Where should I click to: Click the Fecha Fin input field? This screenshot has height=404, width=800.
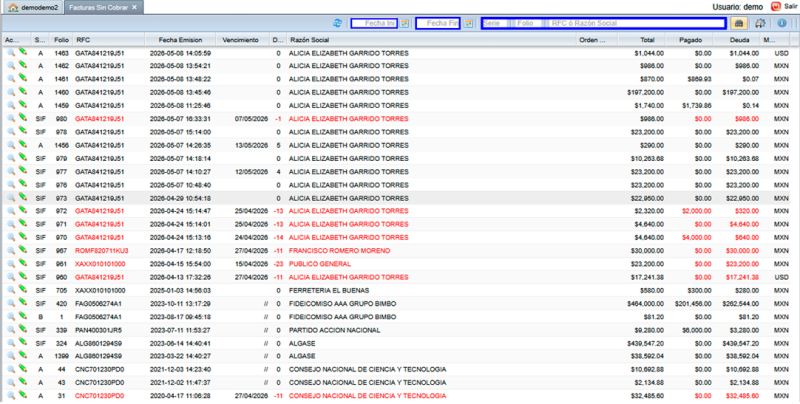point(438,23)
